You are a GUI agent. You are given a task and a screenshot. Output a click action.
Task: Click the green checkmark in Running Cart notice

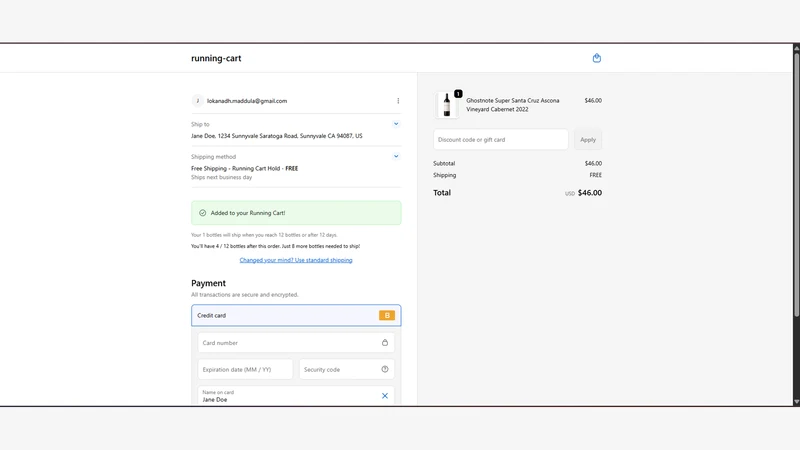click(x=203, y=213)
